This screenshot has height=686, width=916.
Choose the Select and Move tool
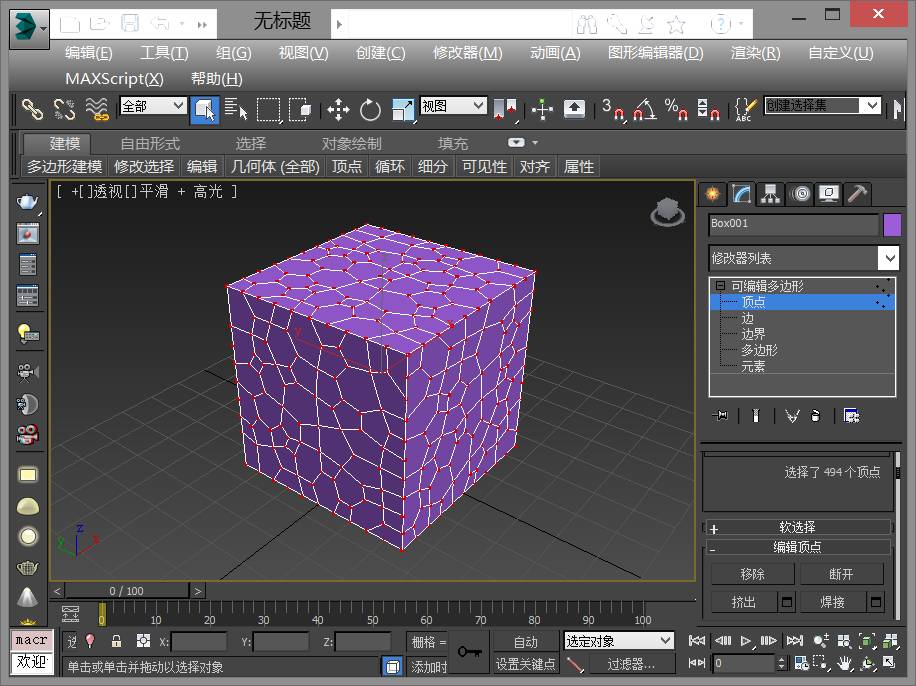coord(338,109)
